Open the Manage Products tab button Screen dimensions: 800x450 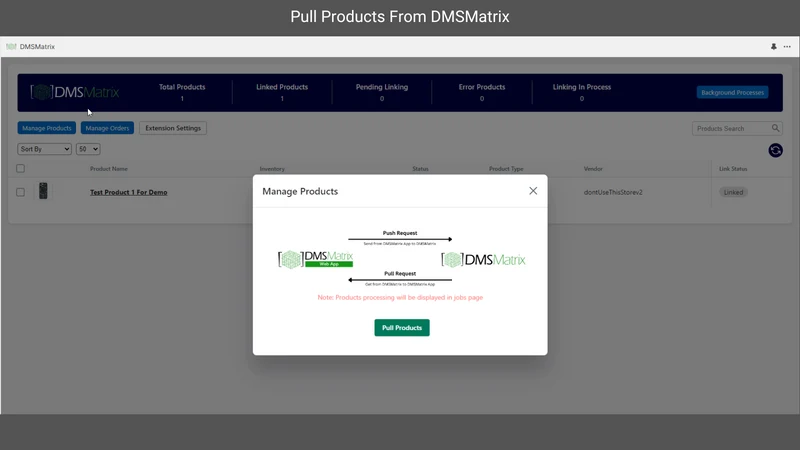point(46,128)
